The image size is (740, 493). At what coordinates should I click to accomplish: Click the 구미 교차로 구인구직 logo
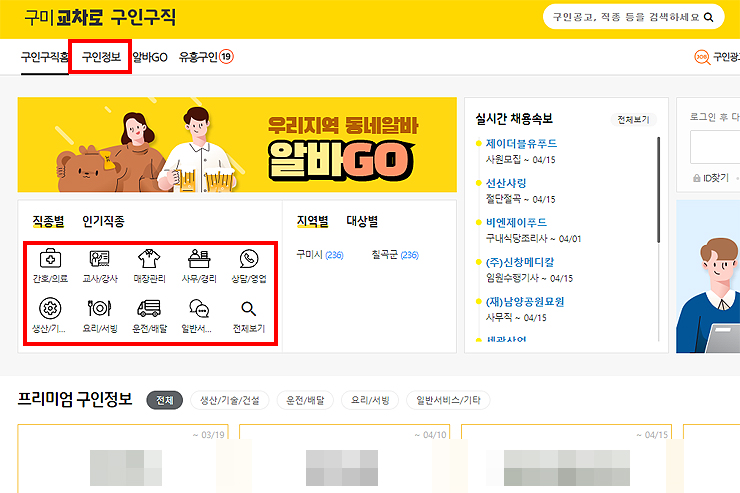(100, 18)
